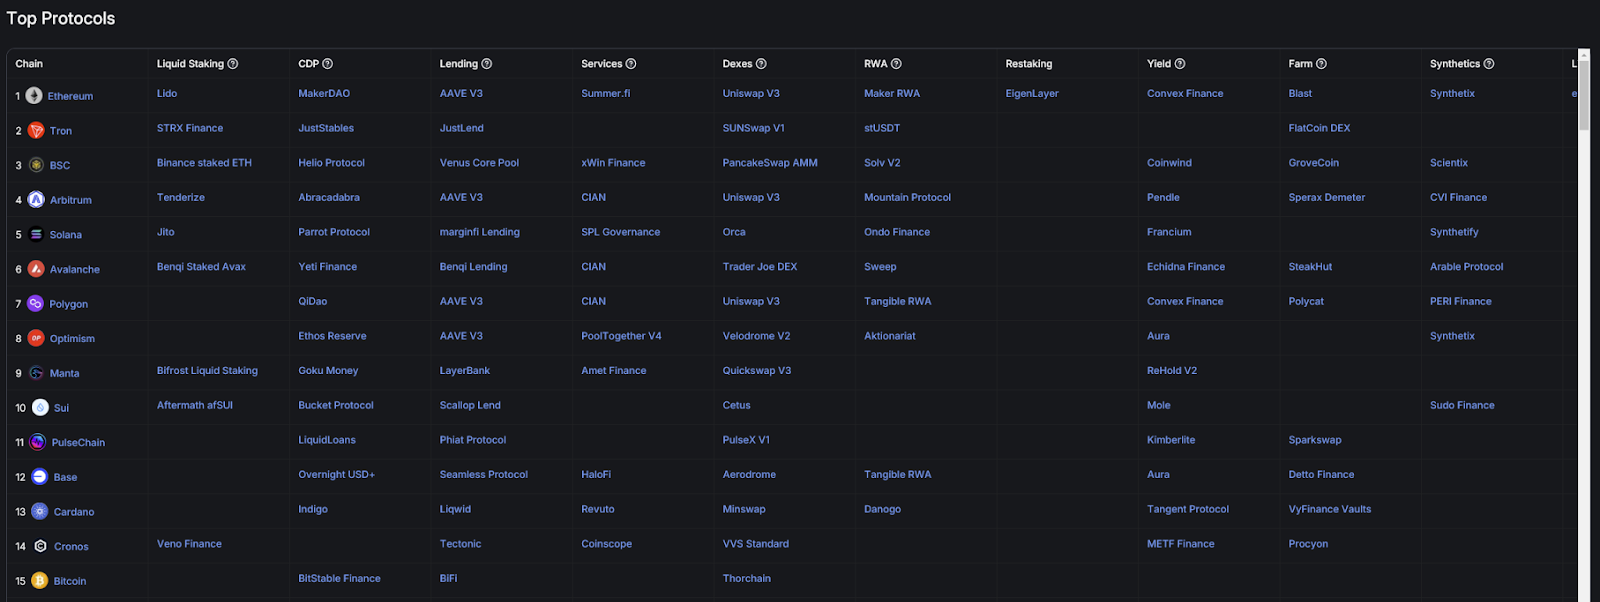
Task: Open Bifrost Liquid Staking link
Action: 207,371
